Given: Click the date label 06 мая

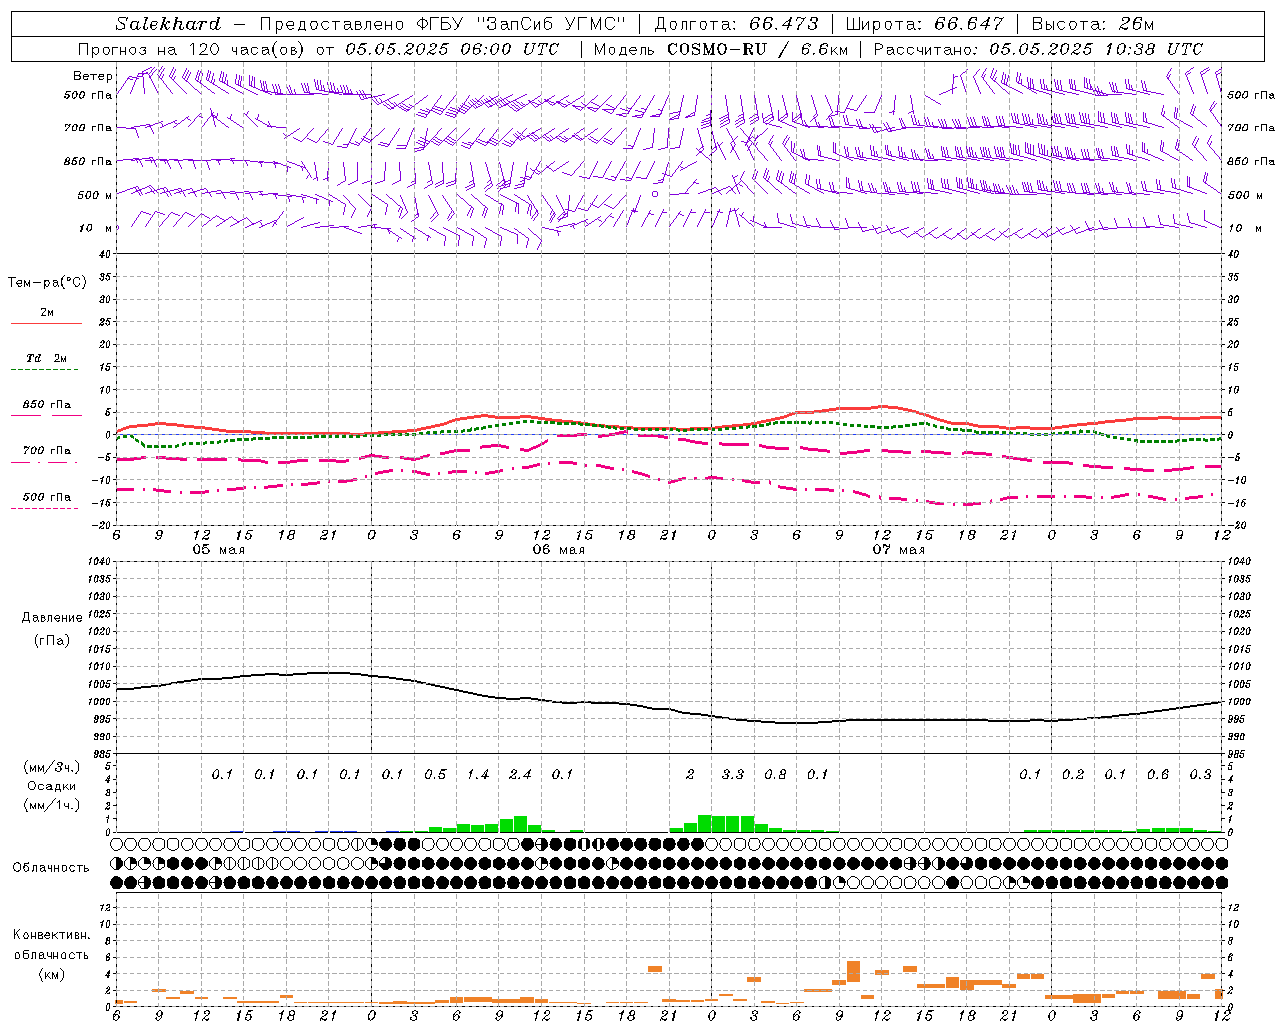Looking at the screenshot, I should 559,550.
